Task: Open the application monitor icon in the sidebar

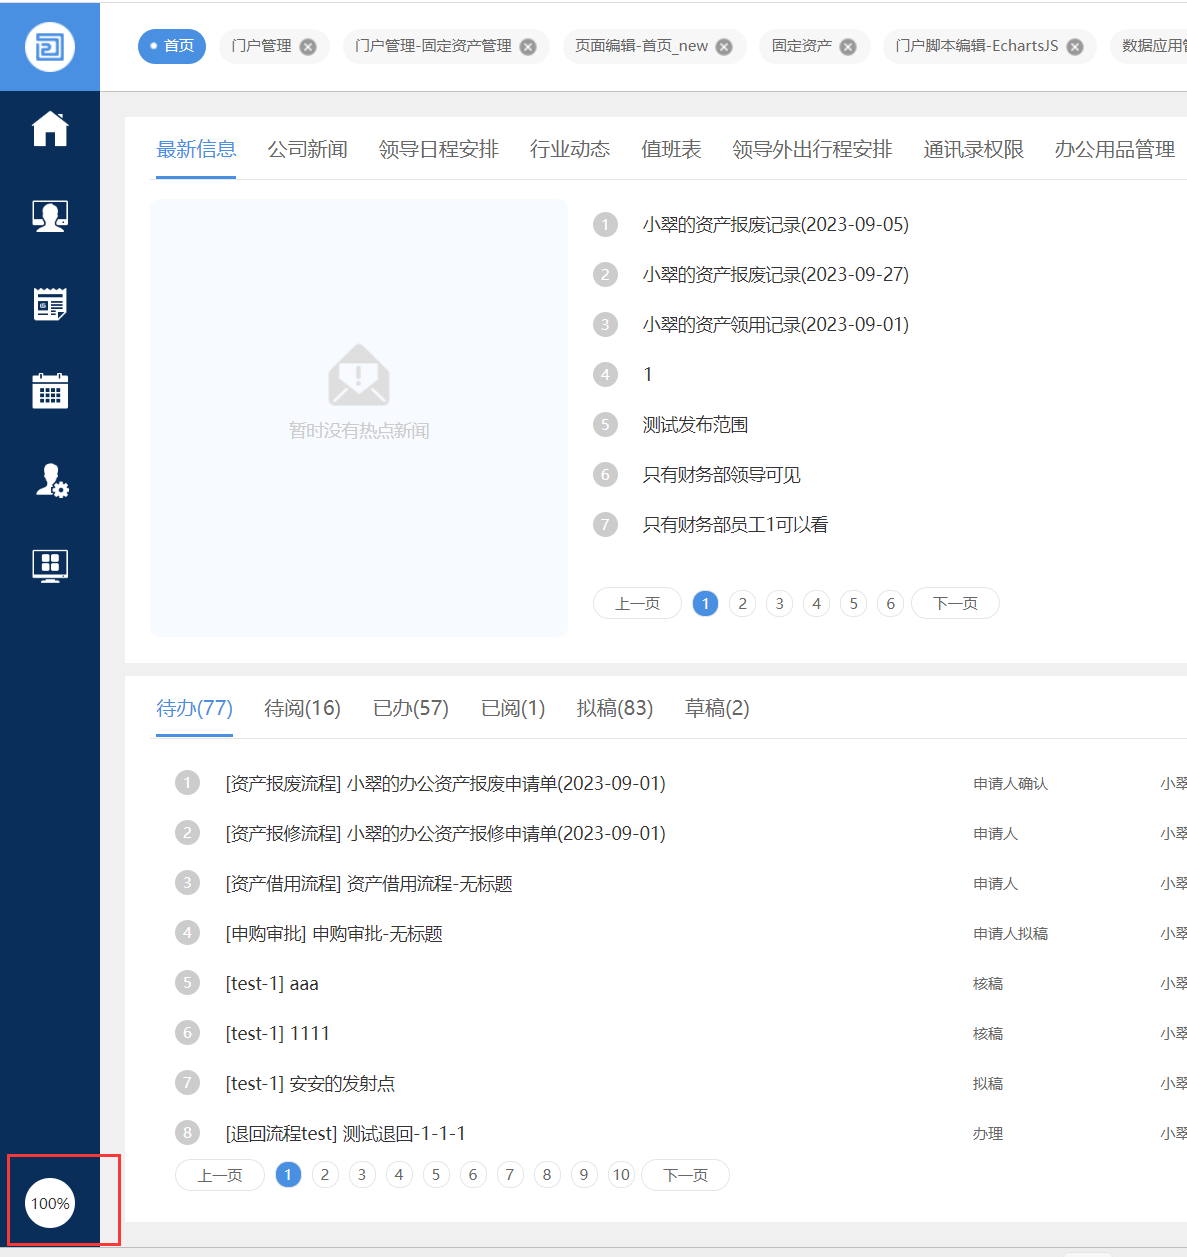Action: tap(50, 566)
